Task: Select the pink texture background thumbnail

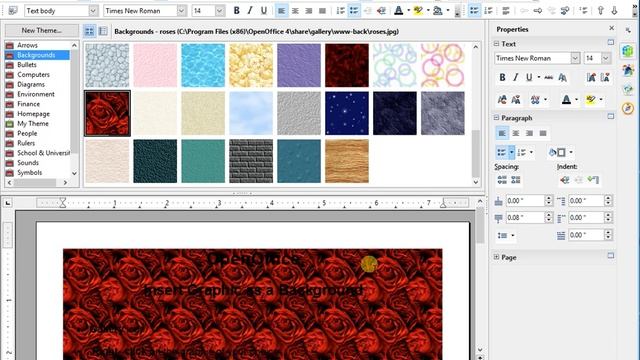Action: click(155, 65)
